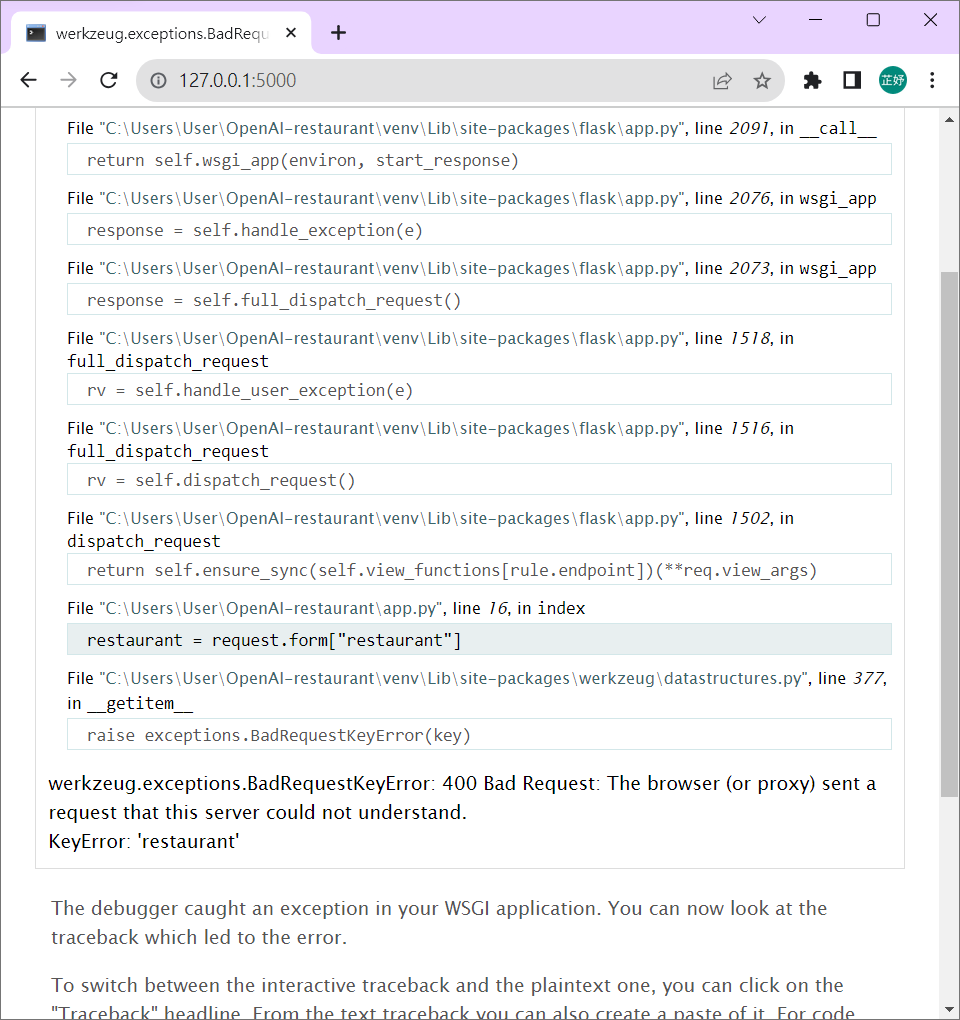
Task: Close the browser window
Action: coord(930,20)
